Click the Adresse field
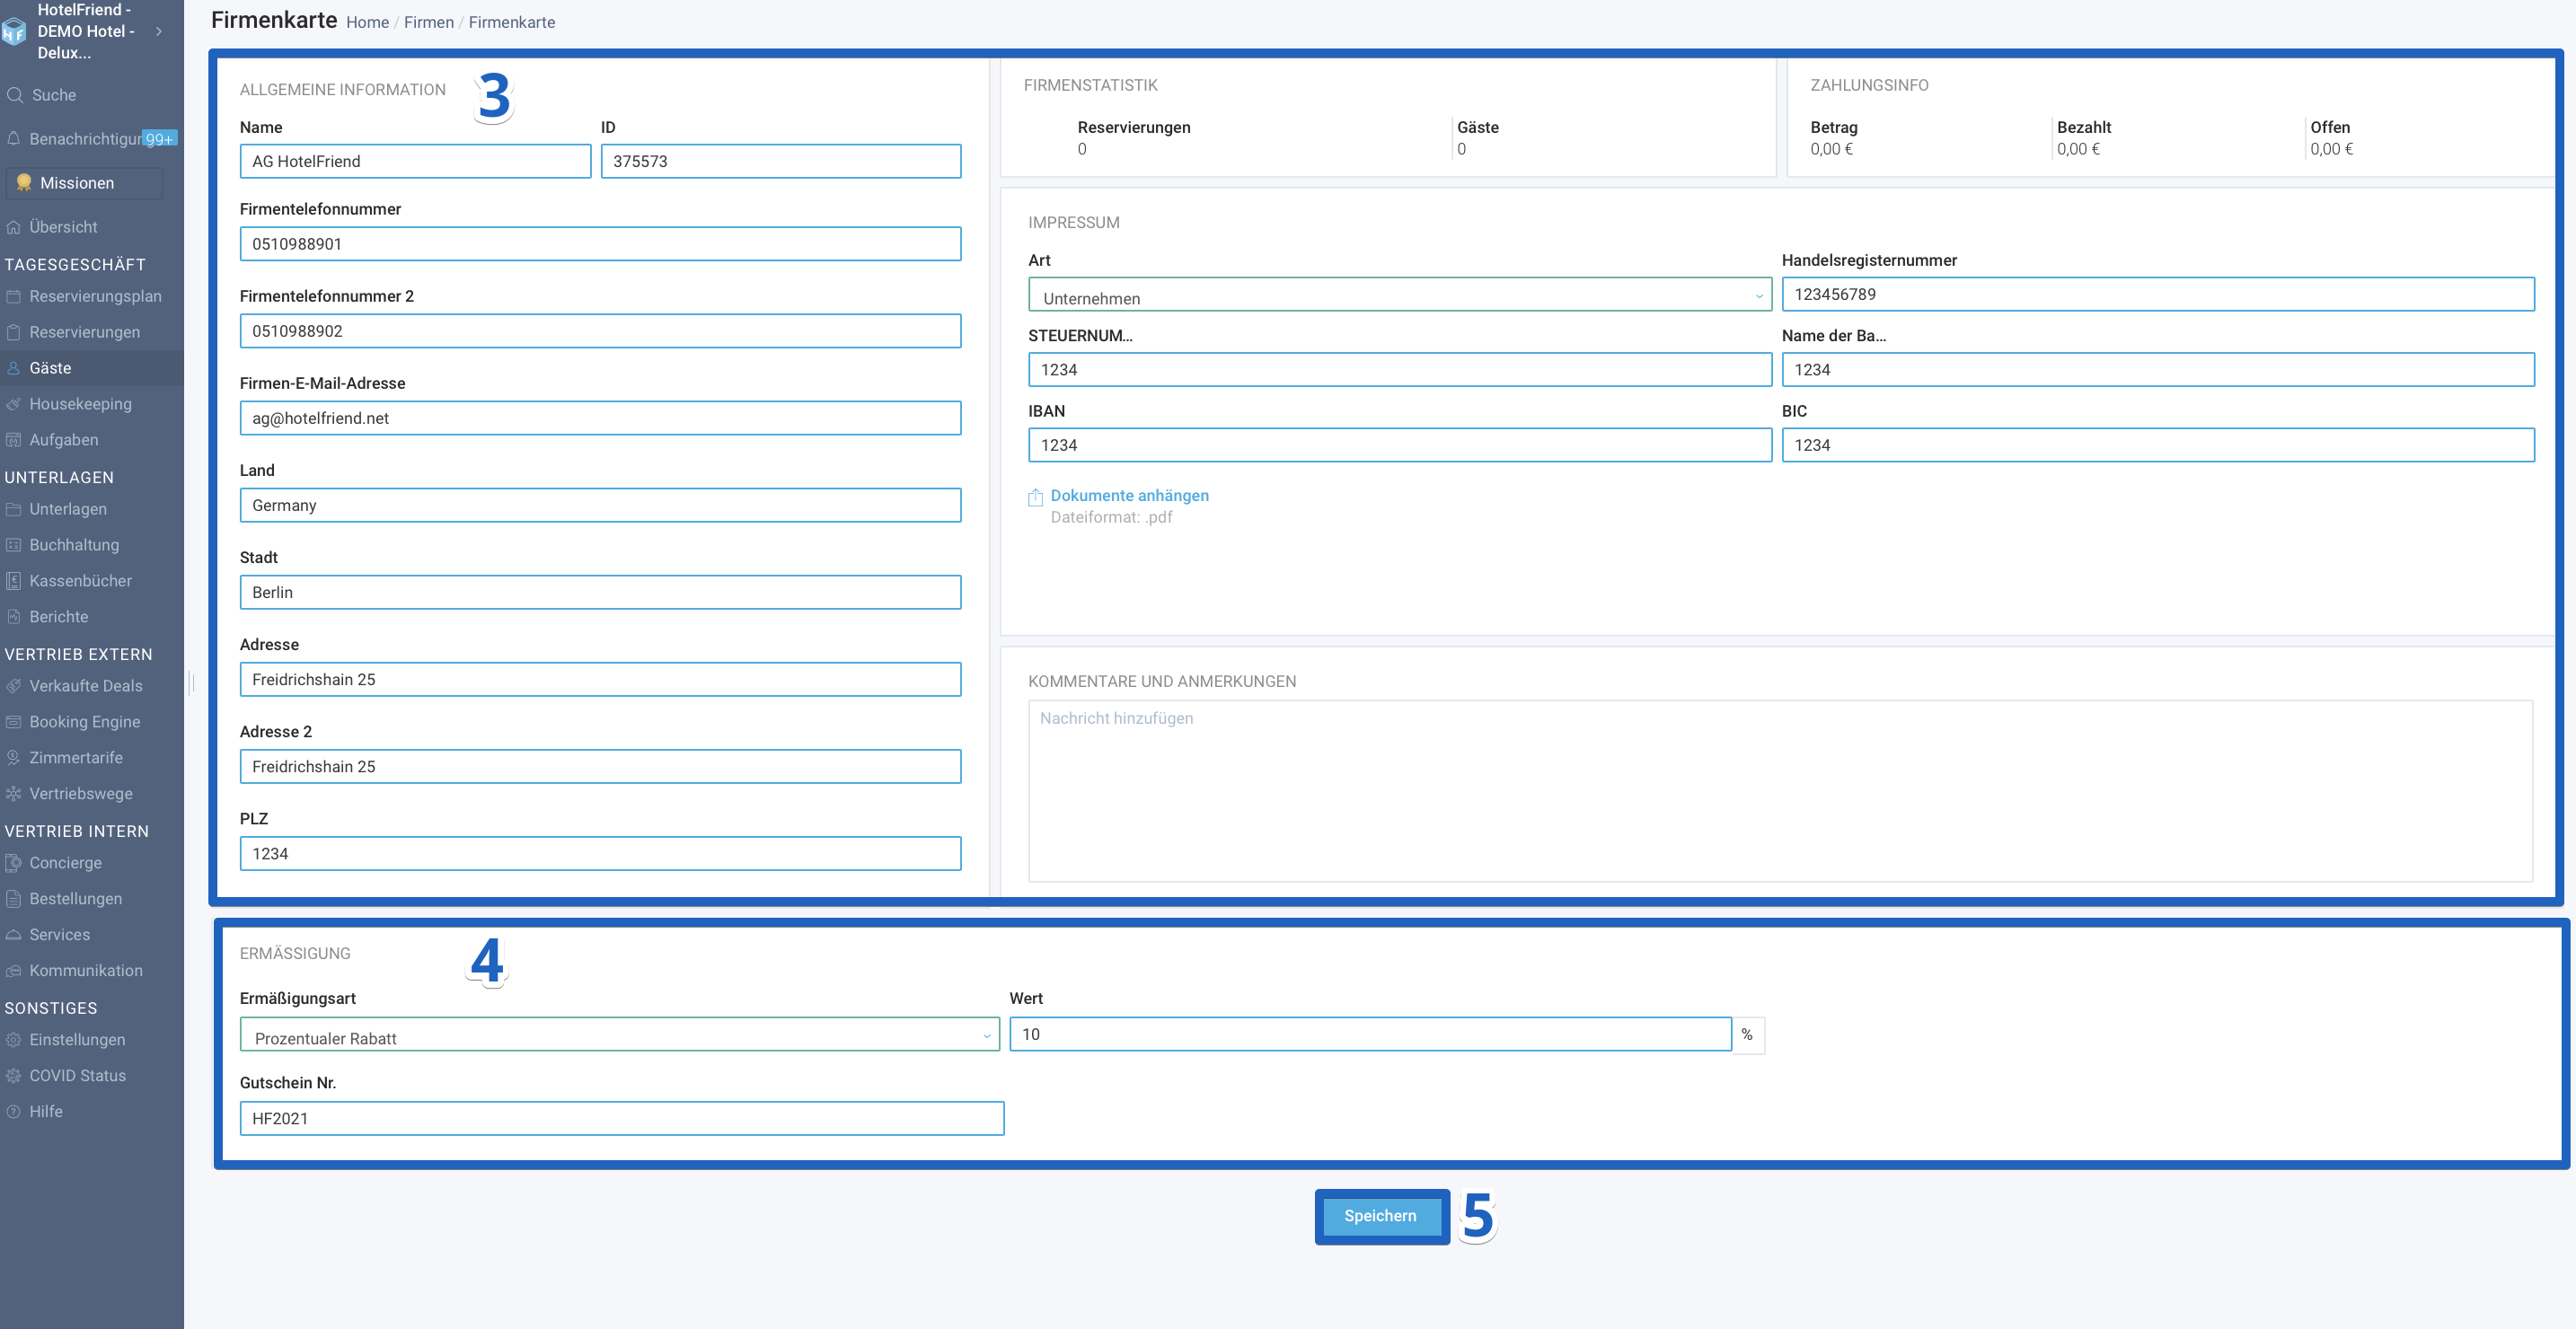This screenshot has width=2576, height=1329. coord(600,679)
